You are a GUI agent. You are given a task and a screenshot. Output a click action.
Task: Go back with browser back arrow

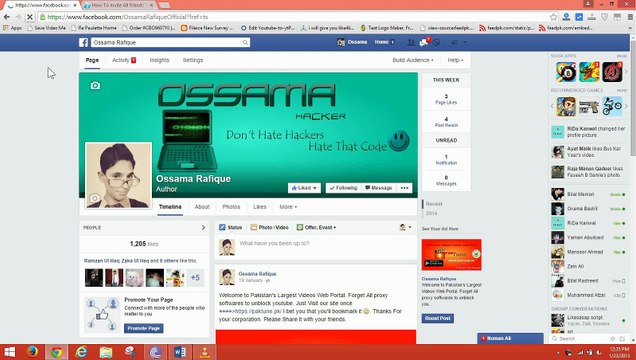click(7, 17)
